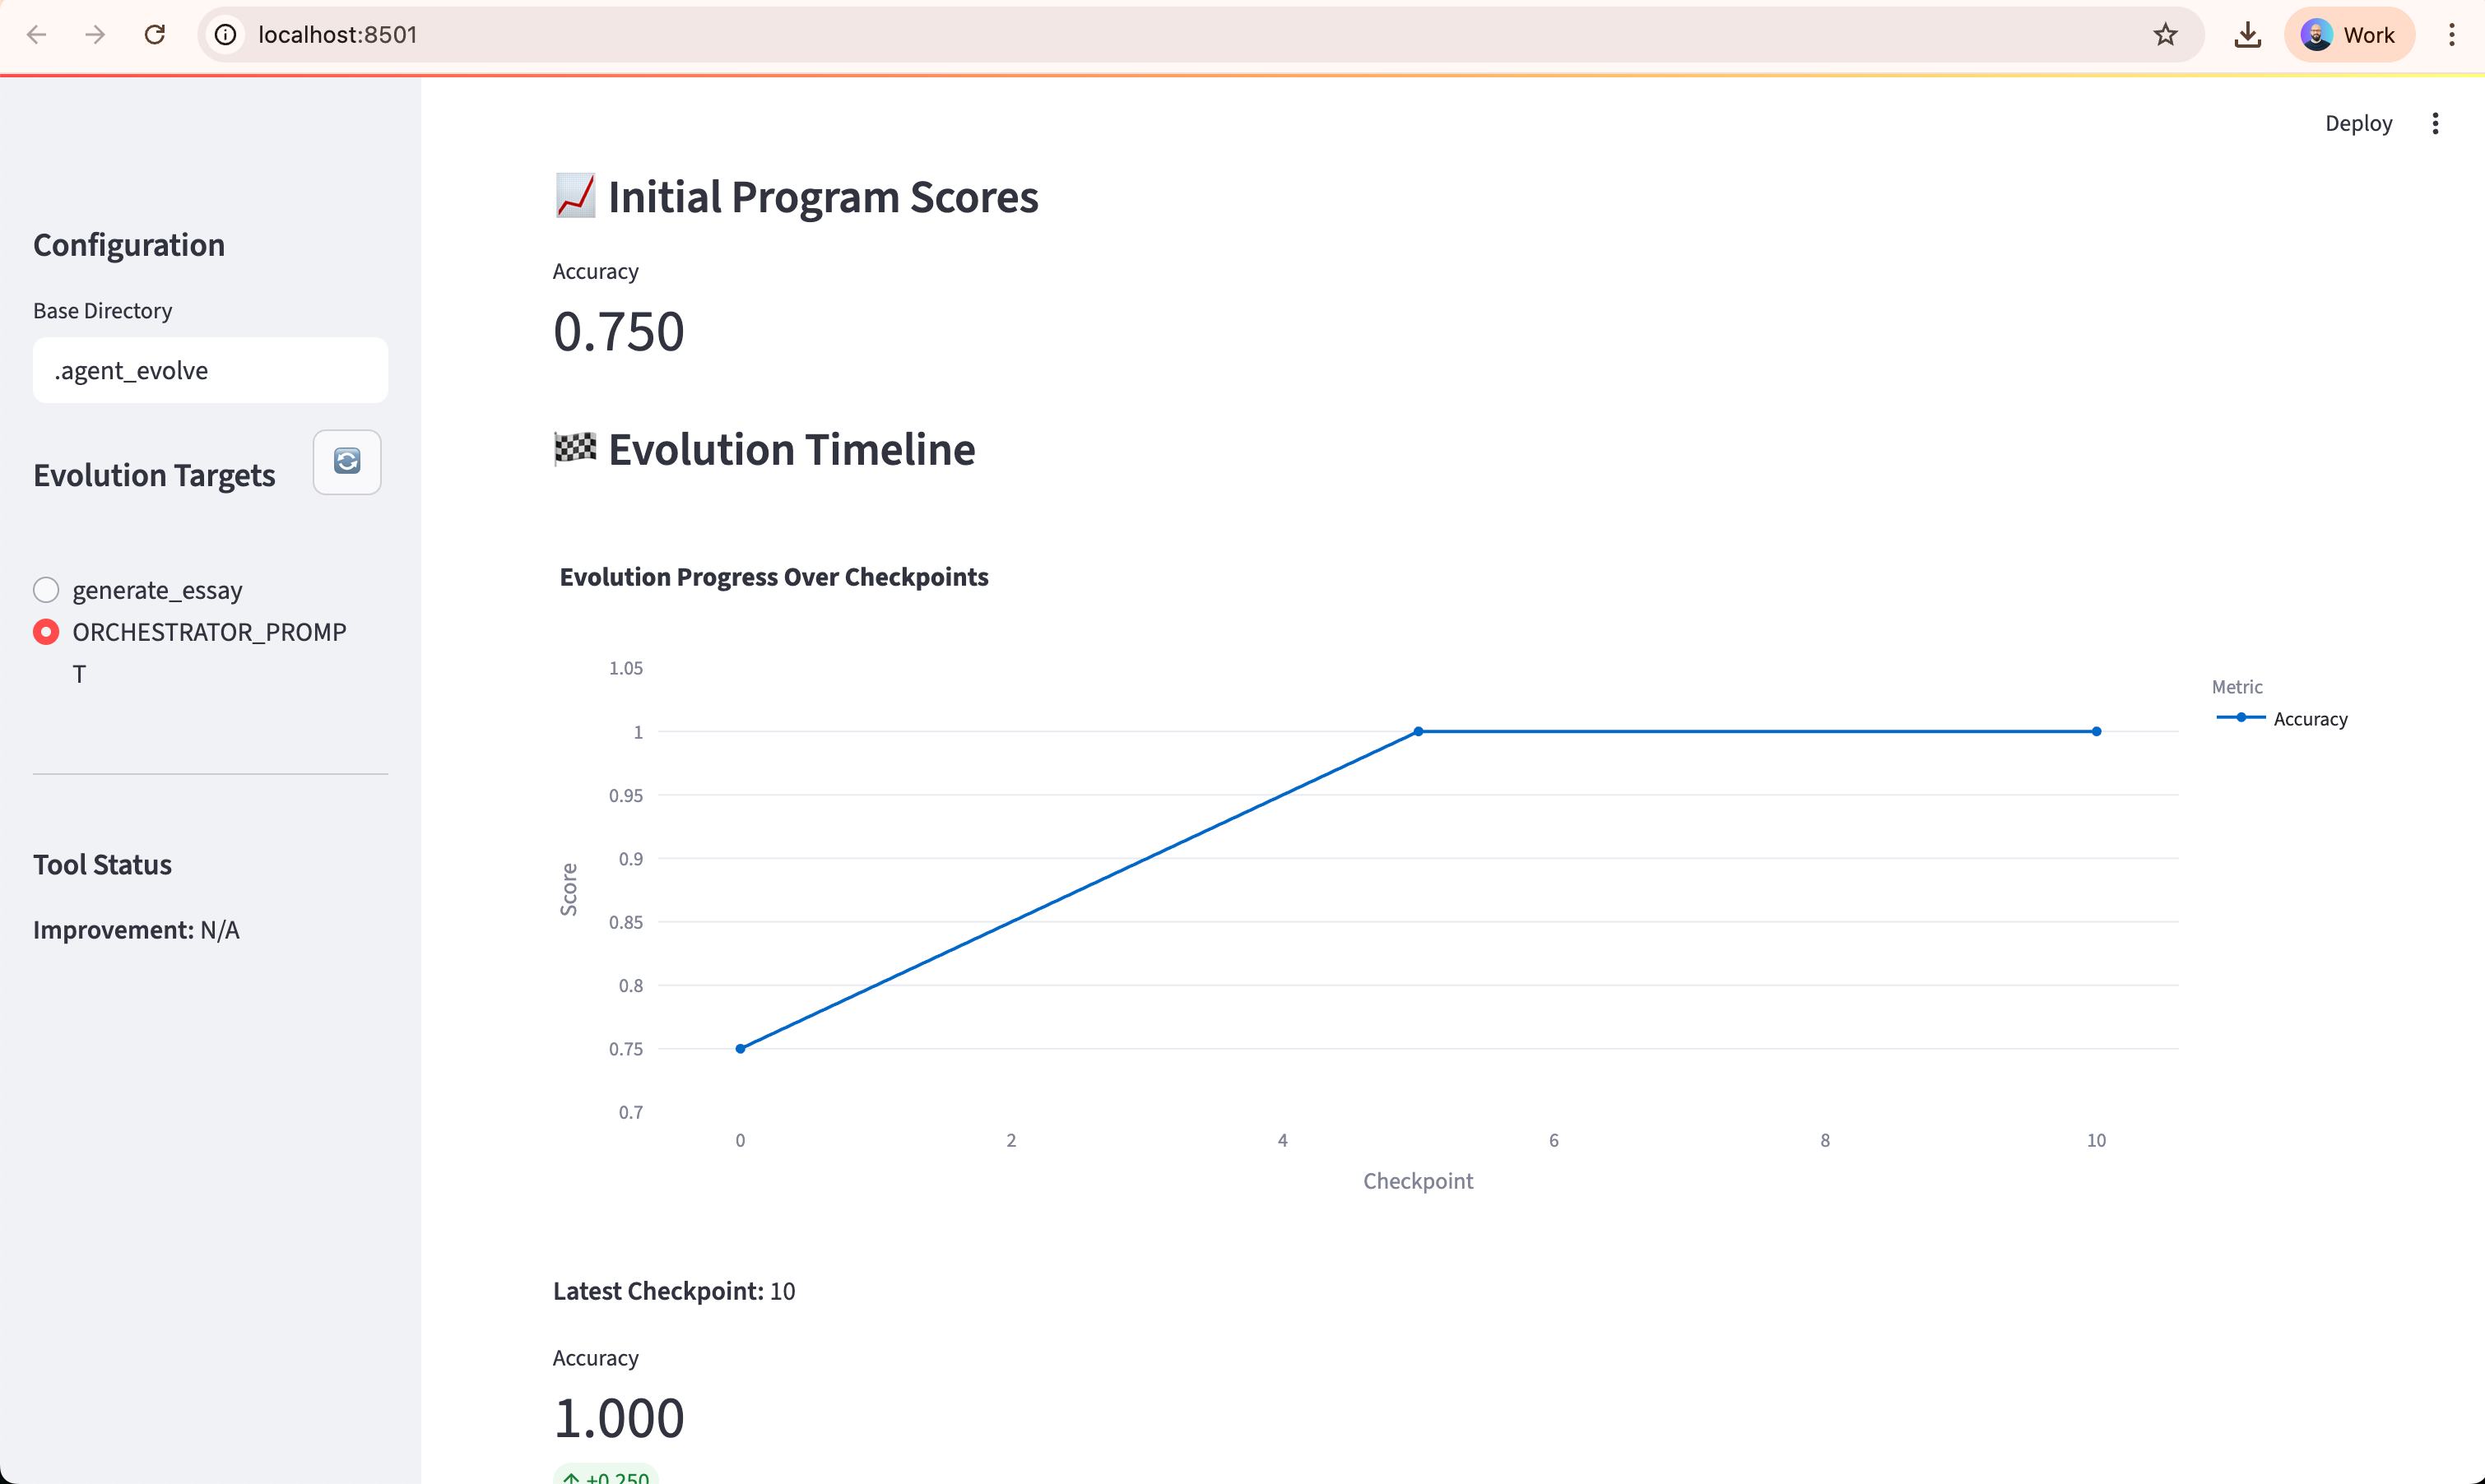Click data point at checkpoint 0
The width and height of the screenshot is (2485, 1484).
pyautogui.click(x=740, y=1049)
